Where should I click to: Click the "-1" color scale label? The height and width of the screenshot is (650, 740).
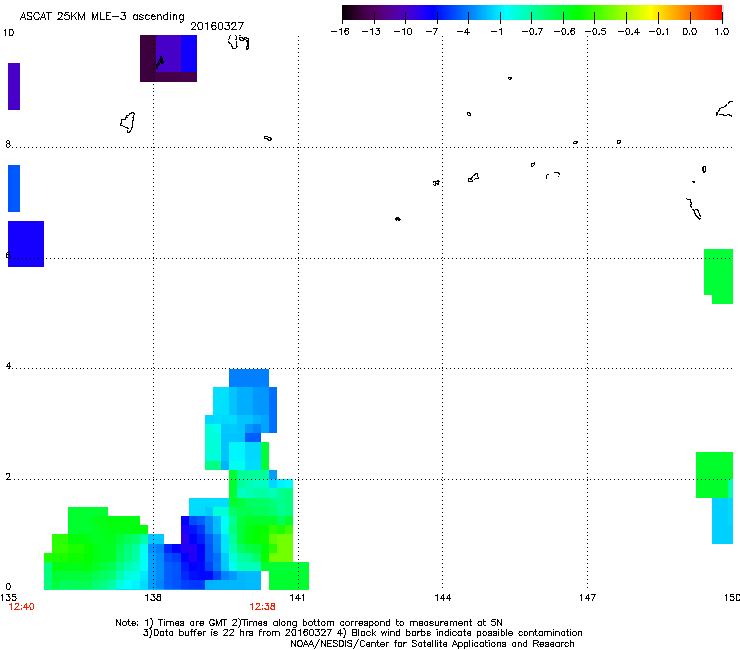pyautogui.click(x=496, y=32)
